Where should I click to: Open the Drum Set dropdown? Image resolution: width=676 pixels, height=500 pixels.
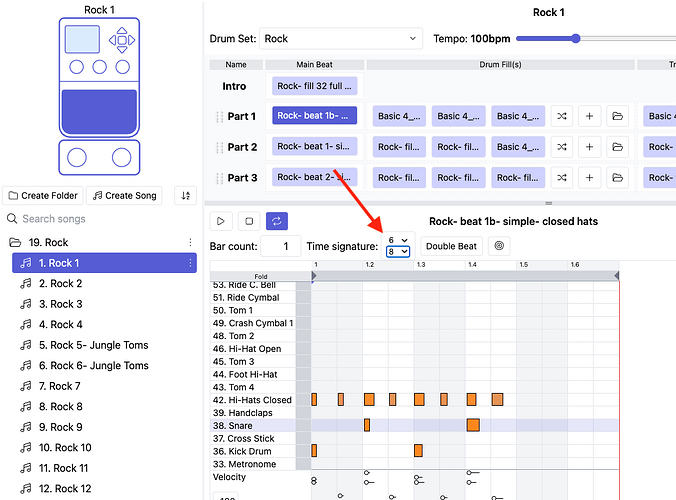click(340, 39)
